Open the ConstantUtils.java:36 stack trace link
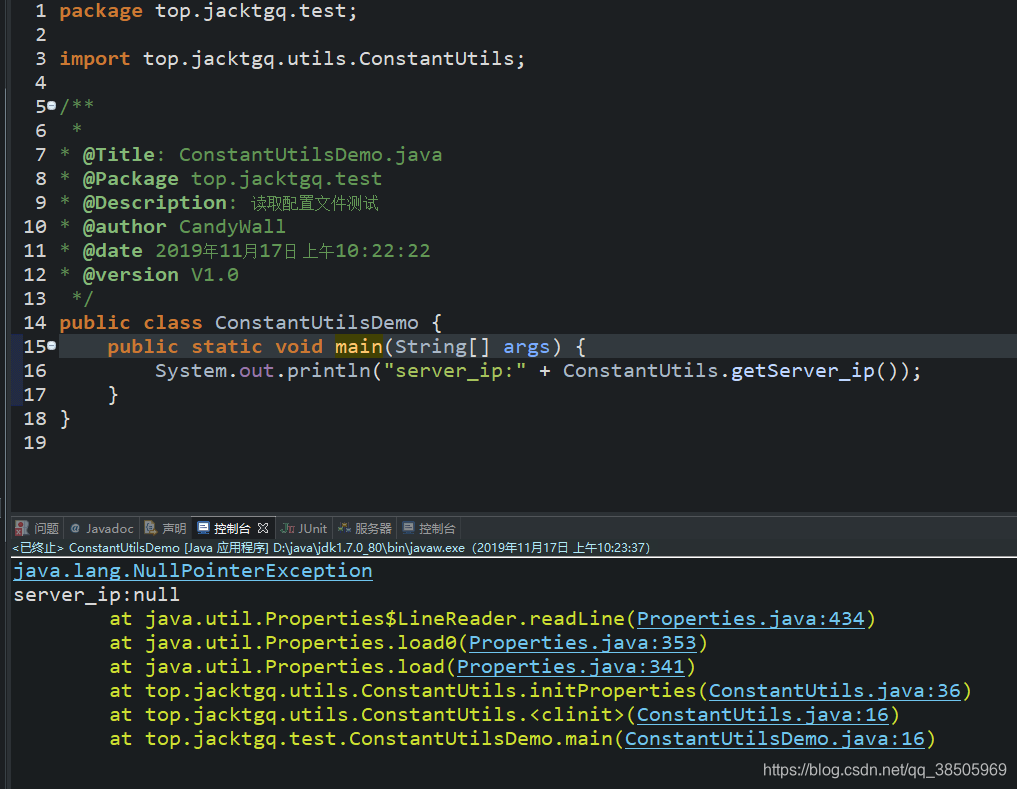 (x=835, y=690)
